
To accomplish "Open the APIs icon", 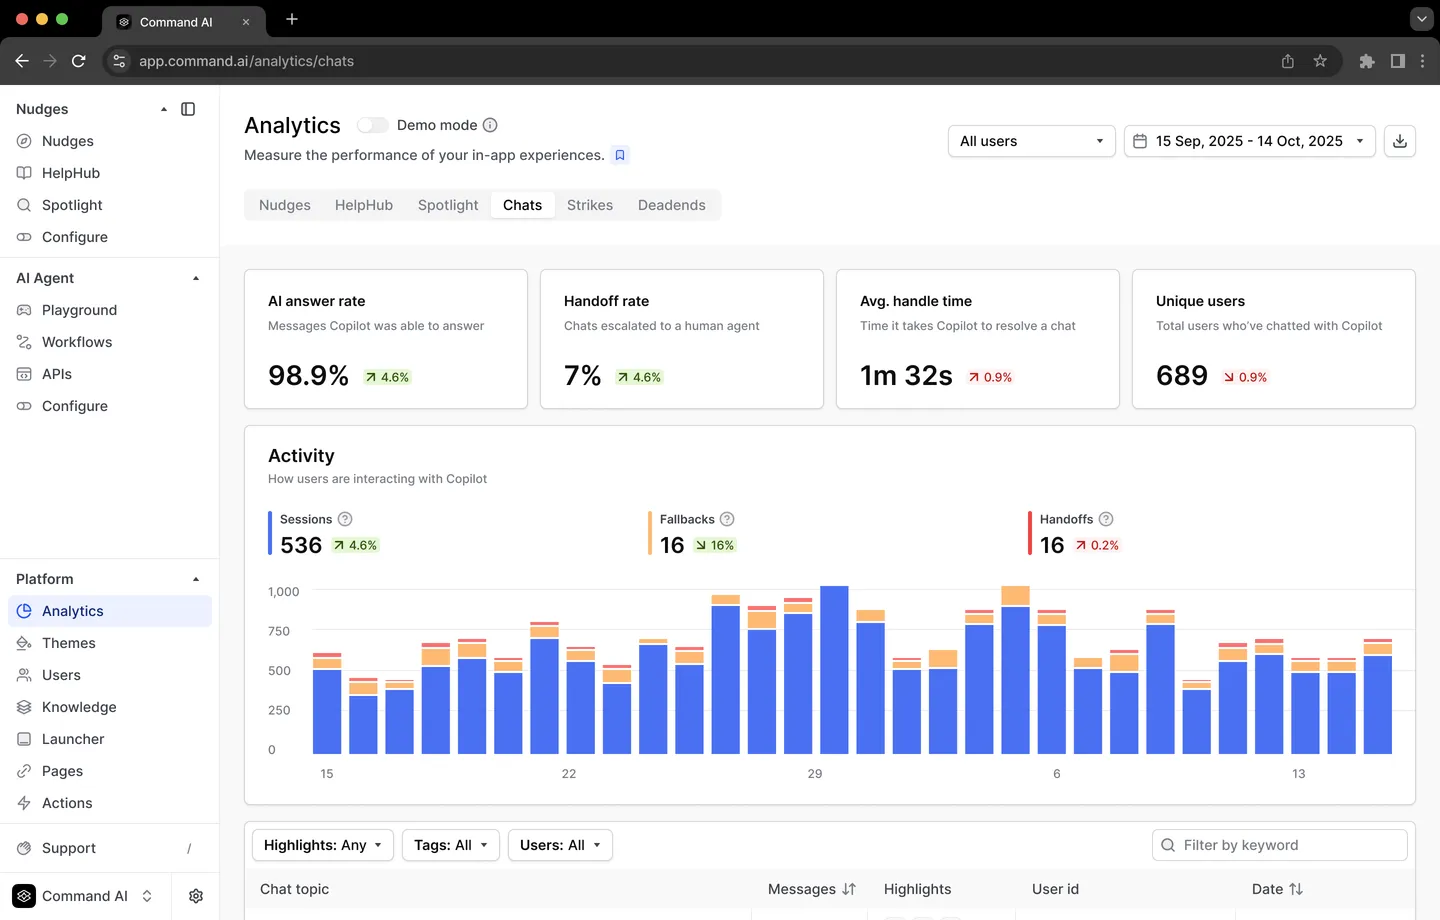I will (x=24, y=374).
